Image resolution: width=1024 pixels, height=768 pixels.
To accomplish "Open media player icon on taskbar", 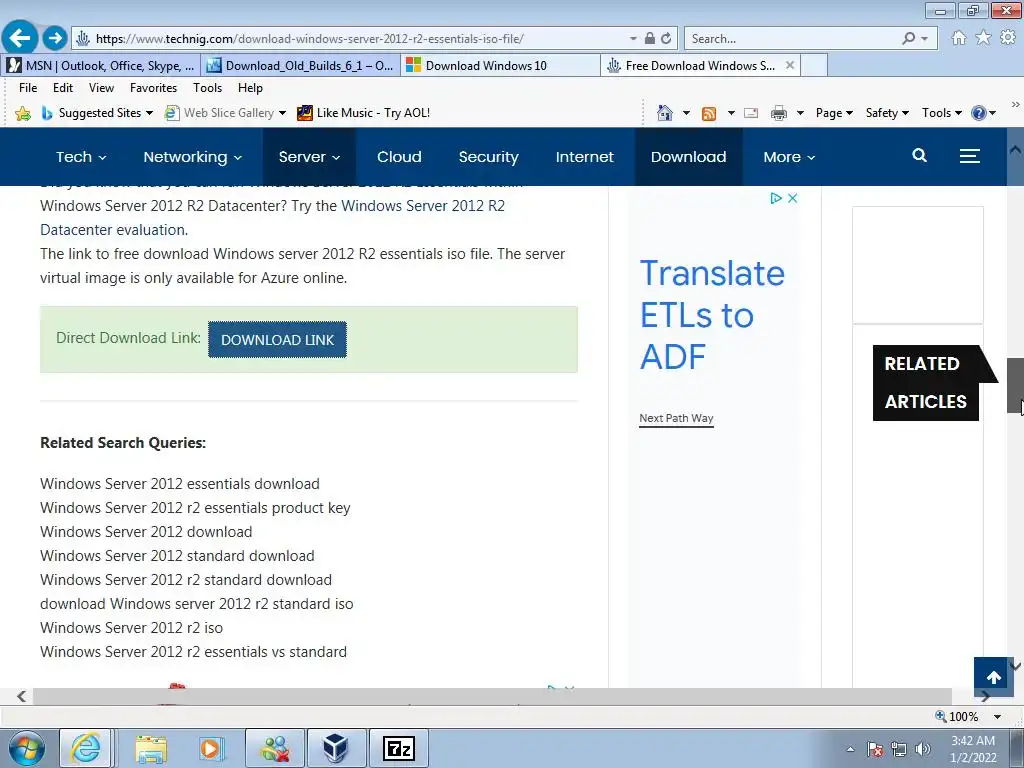I will click(x=212, y=748).
